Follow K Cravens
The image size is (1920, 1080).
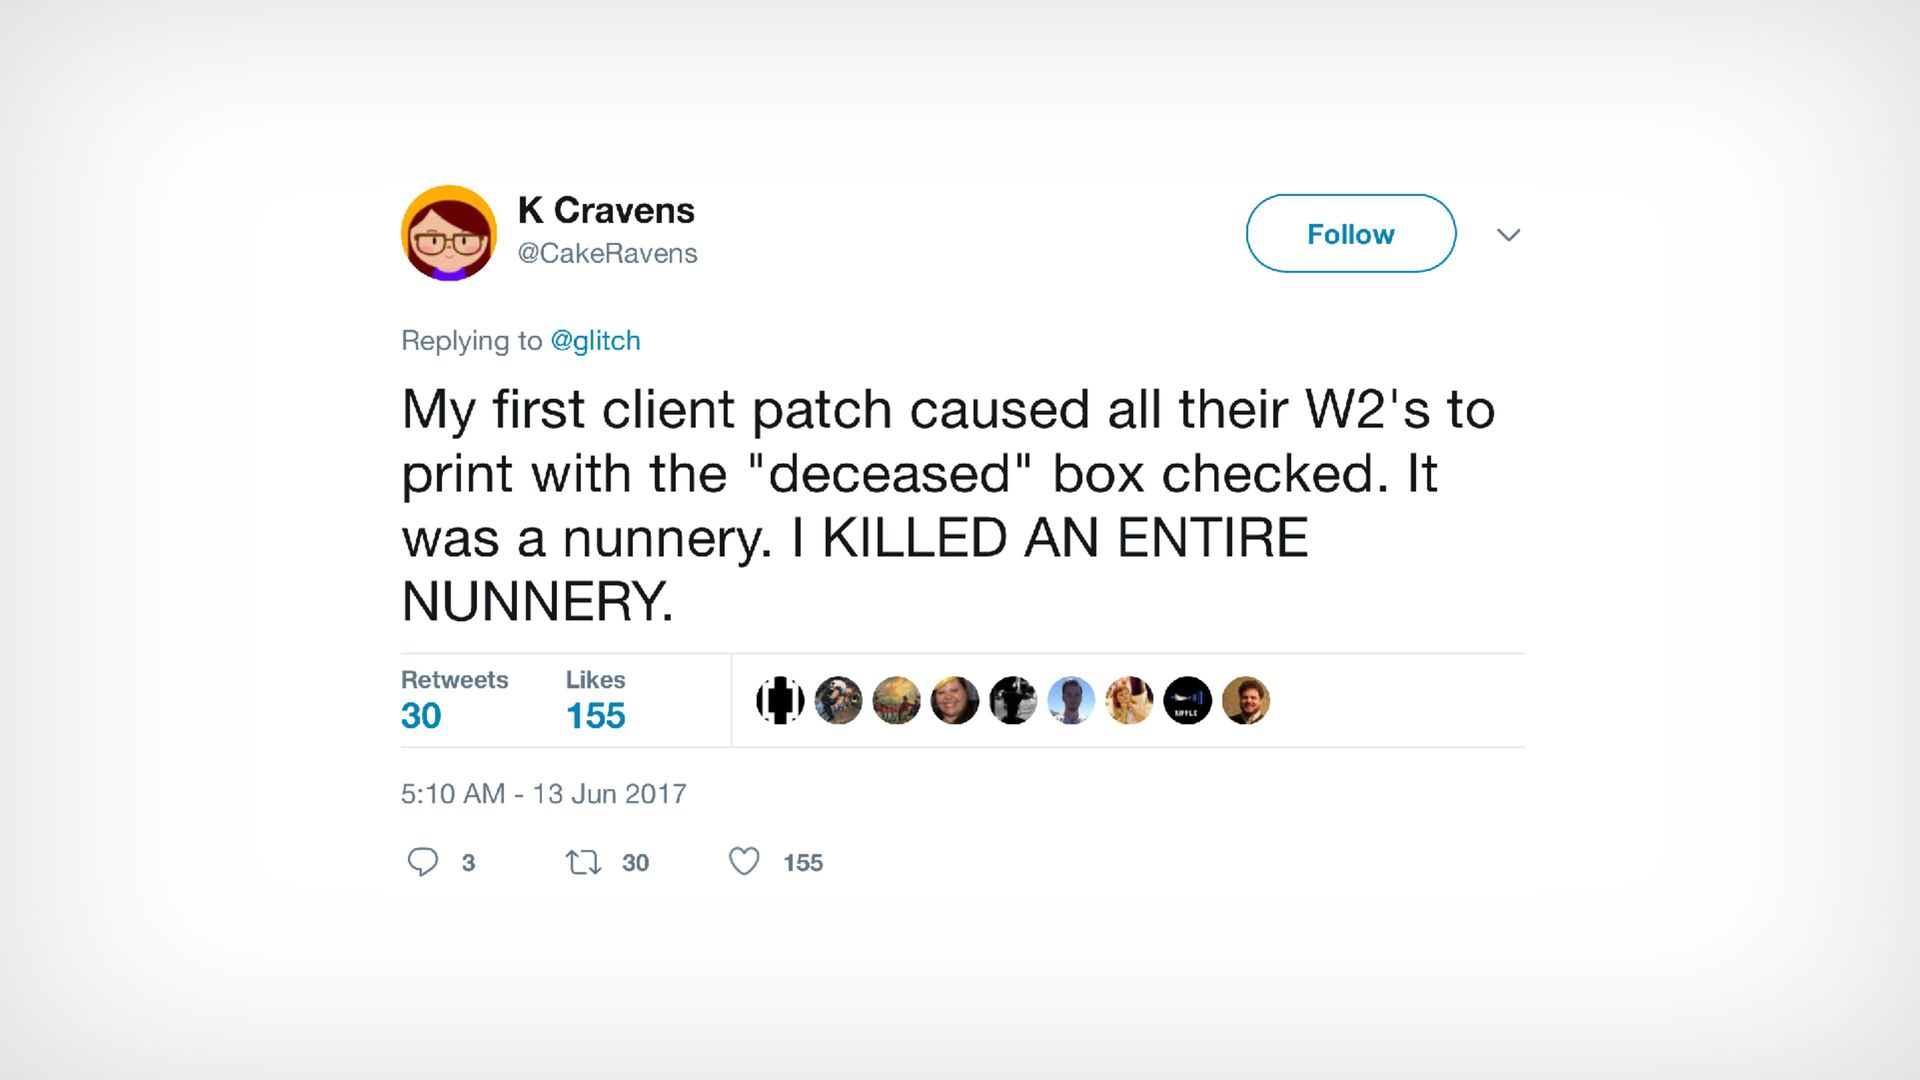(1350, 233)
